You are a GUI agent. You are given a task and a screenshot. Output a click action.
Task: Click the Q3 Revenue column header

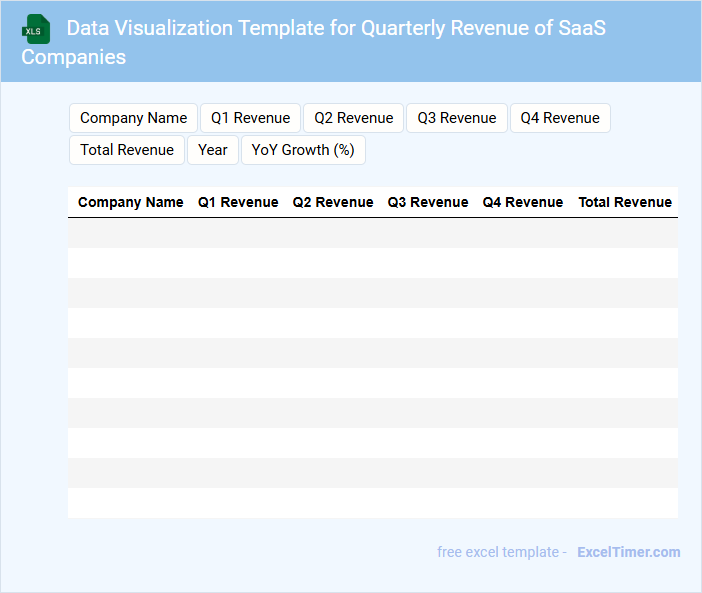[428, 202]
